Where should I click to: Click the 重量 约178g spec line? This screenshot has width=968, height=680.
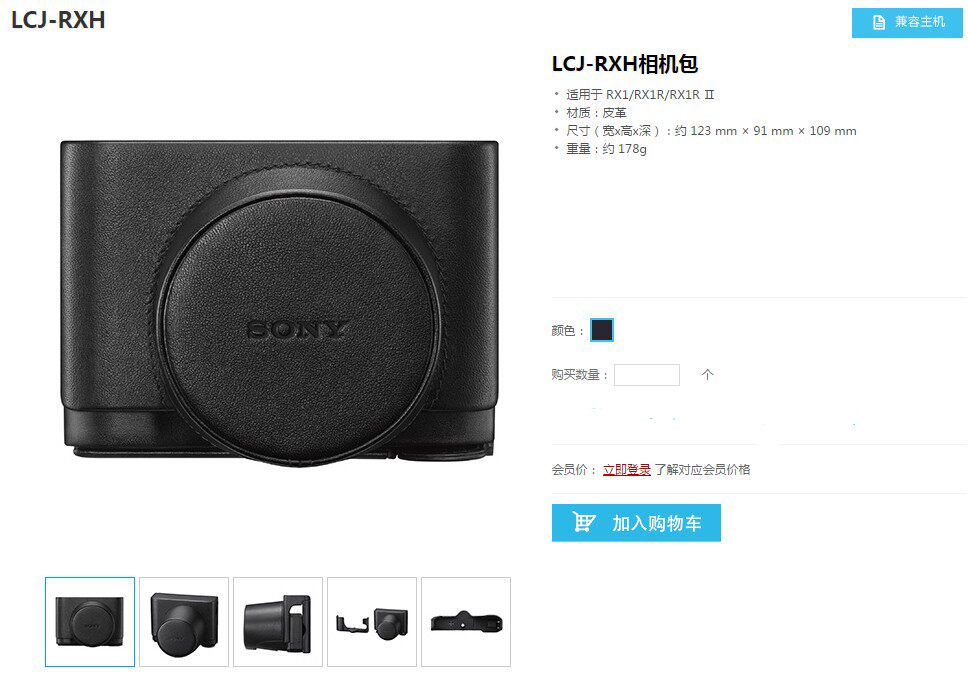pyautogui.click(x=606, y=149)
